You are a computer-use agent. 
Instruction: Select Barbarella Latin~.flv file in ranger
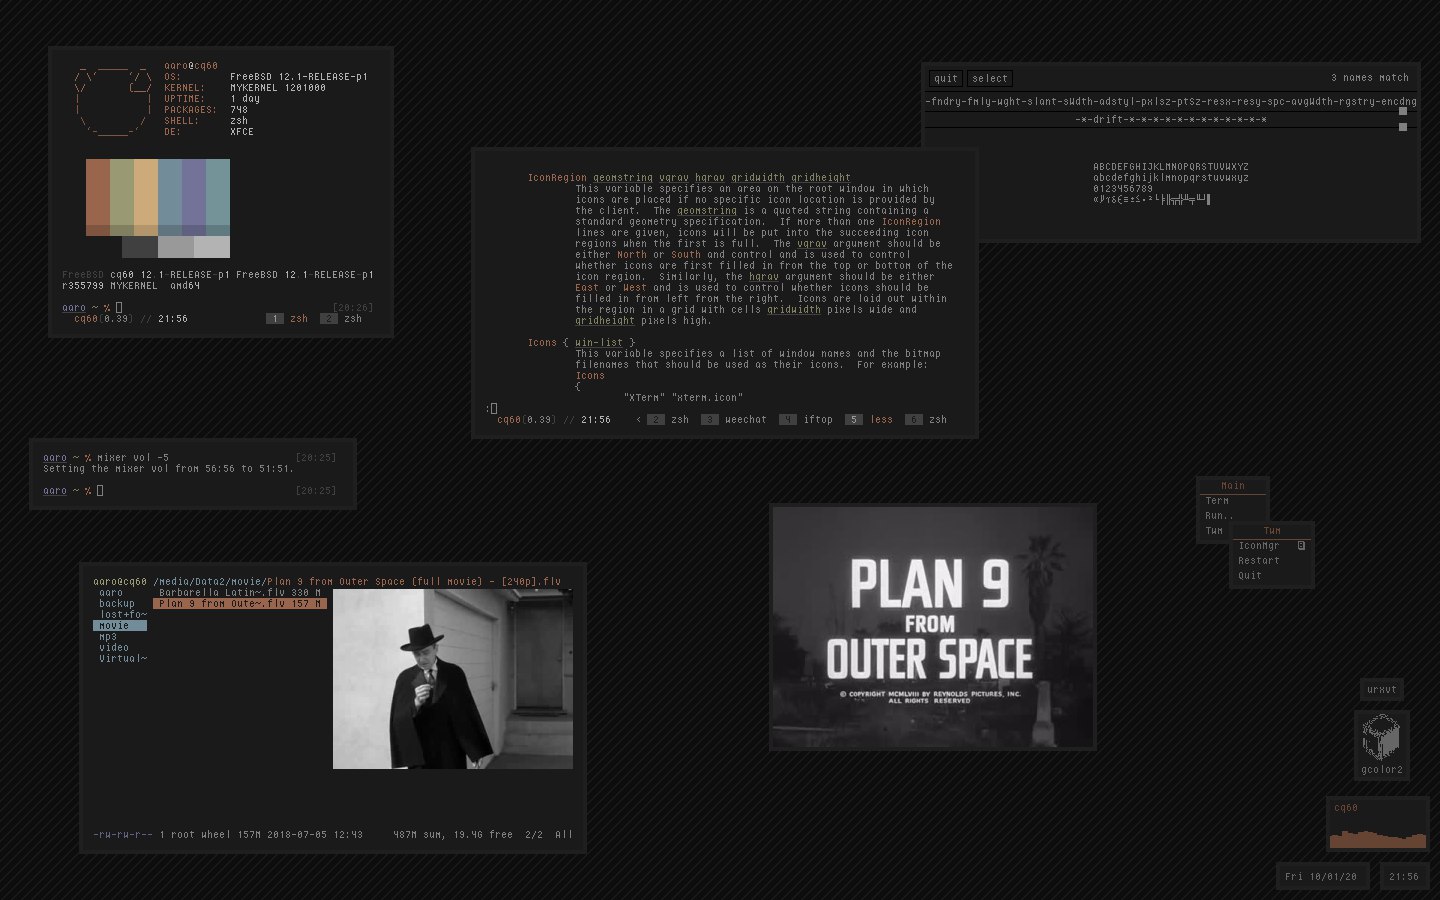point(240,593)
